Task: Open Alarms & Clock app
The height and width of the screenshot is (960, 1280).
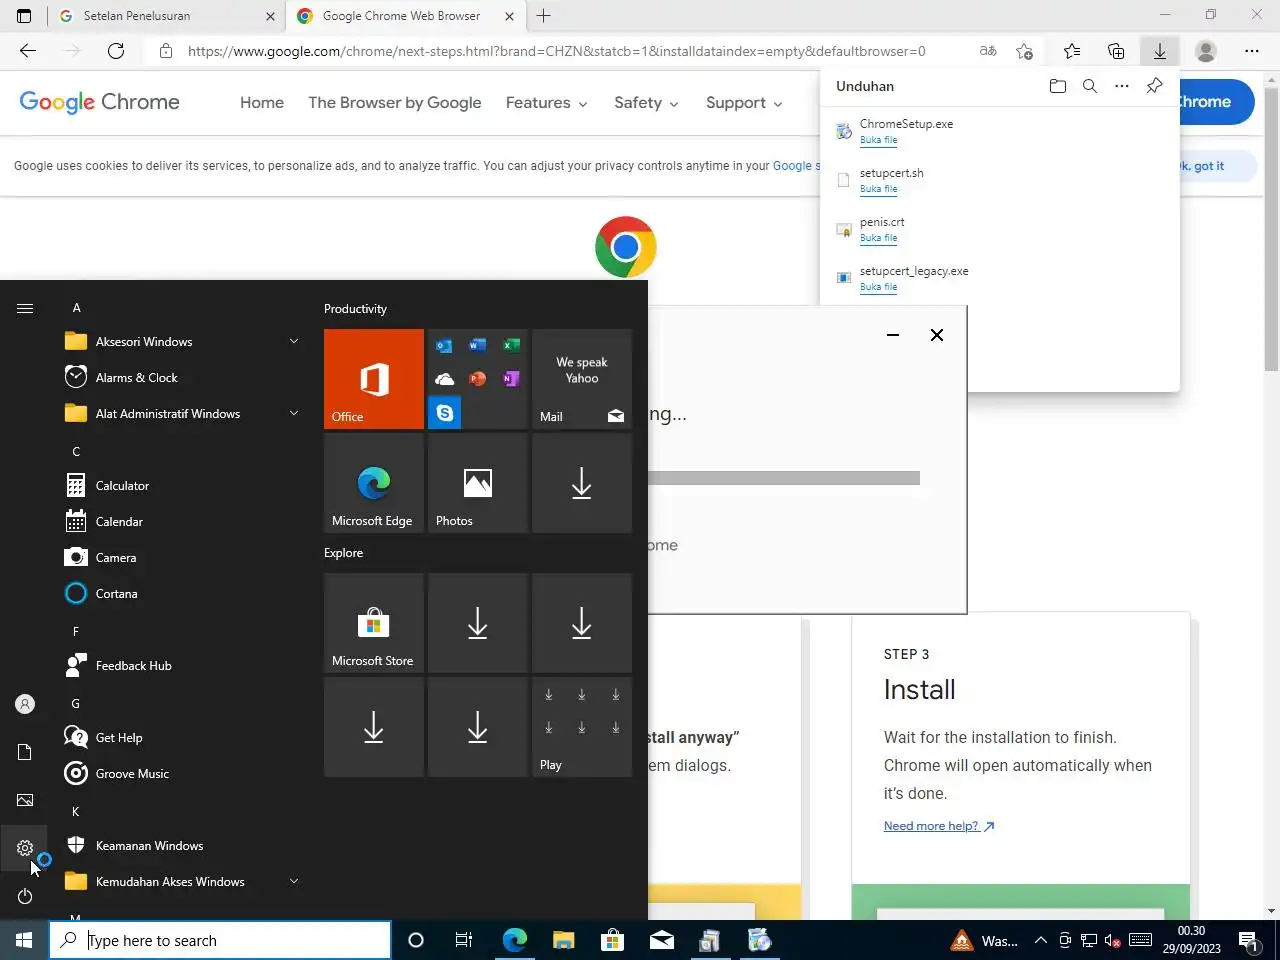Action: coord(180,378)
